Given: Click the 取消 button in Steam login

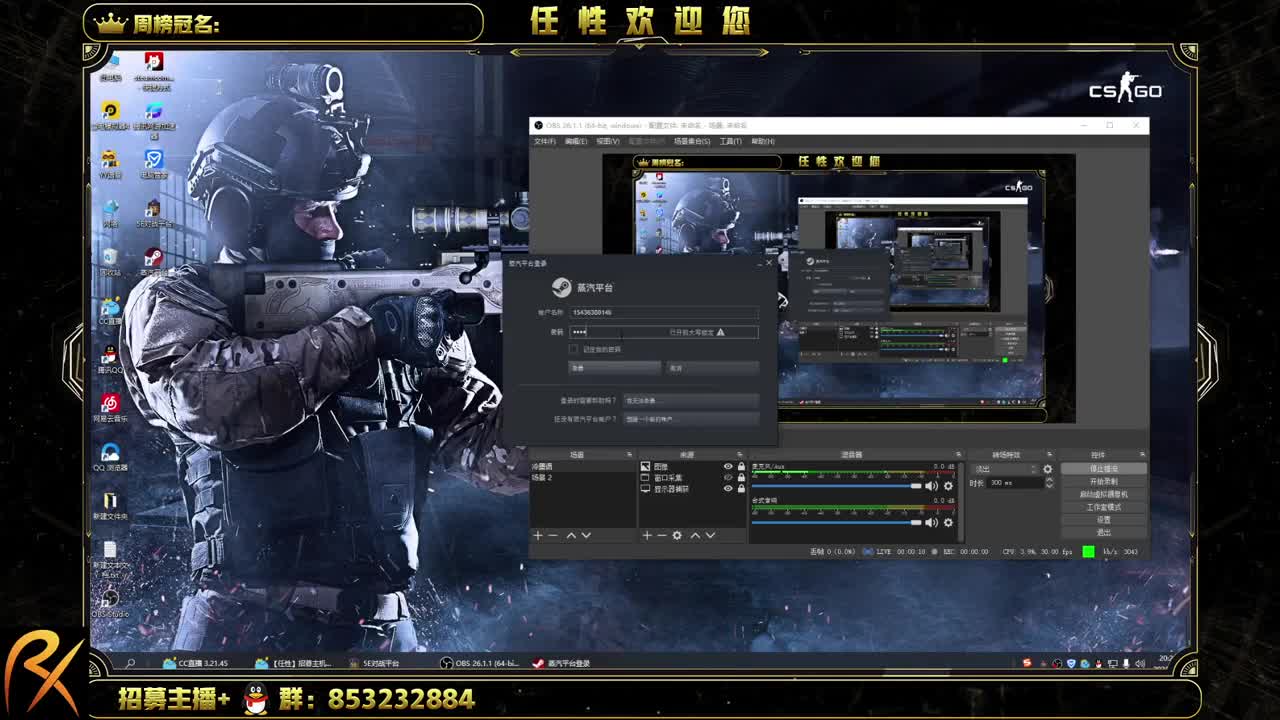Looking at the screenshot, I should click(x=712, y=368).
